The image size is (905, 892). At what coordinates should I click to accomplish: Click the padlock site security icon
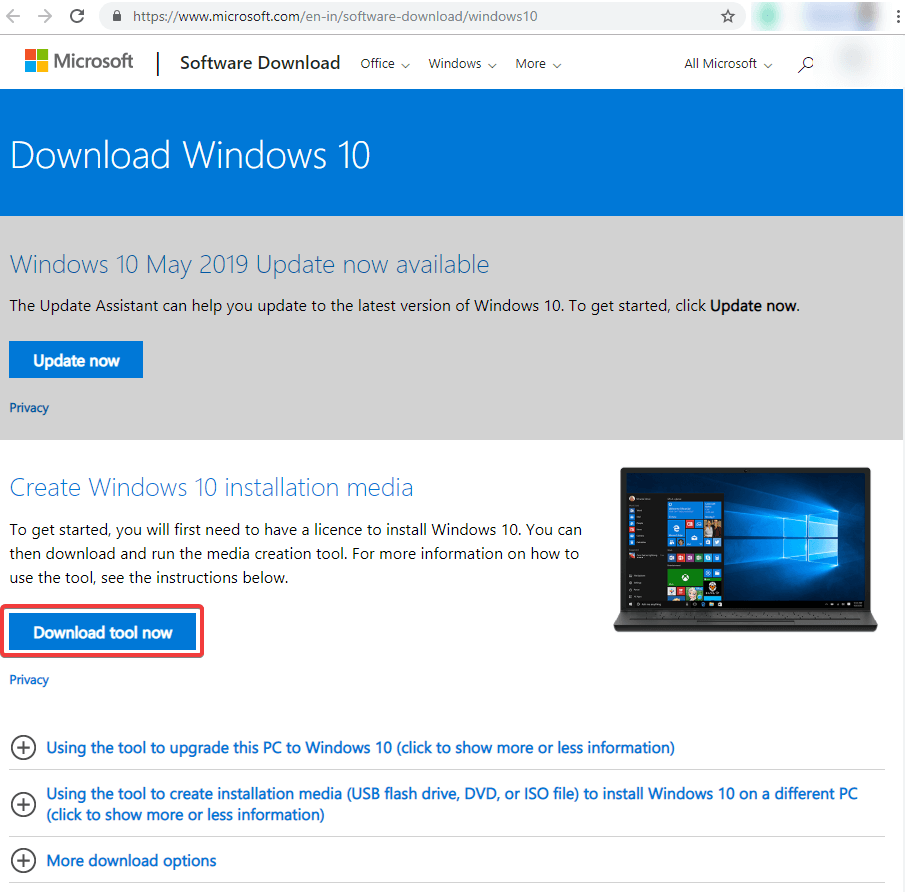coord(117,16)
